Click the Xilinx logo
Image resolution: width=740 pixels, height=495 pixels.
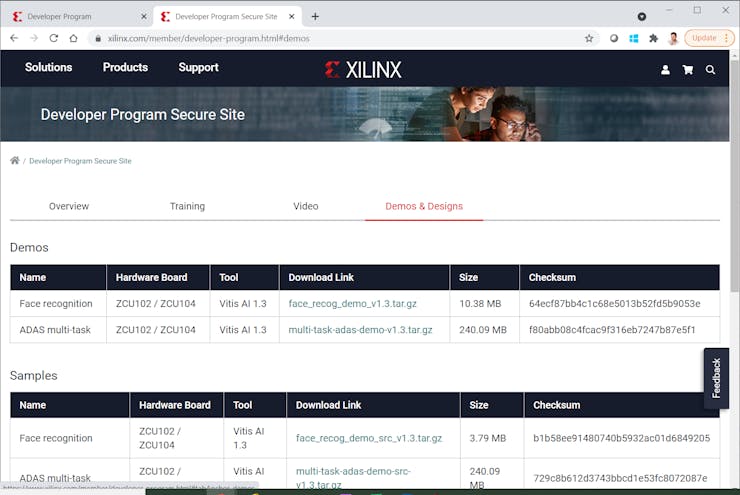coord(363,70)
